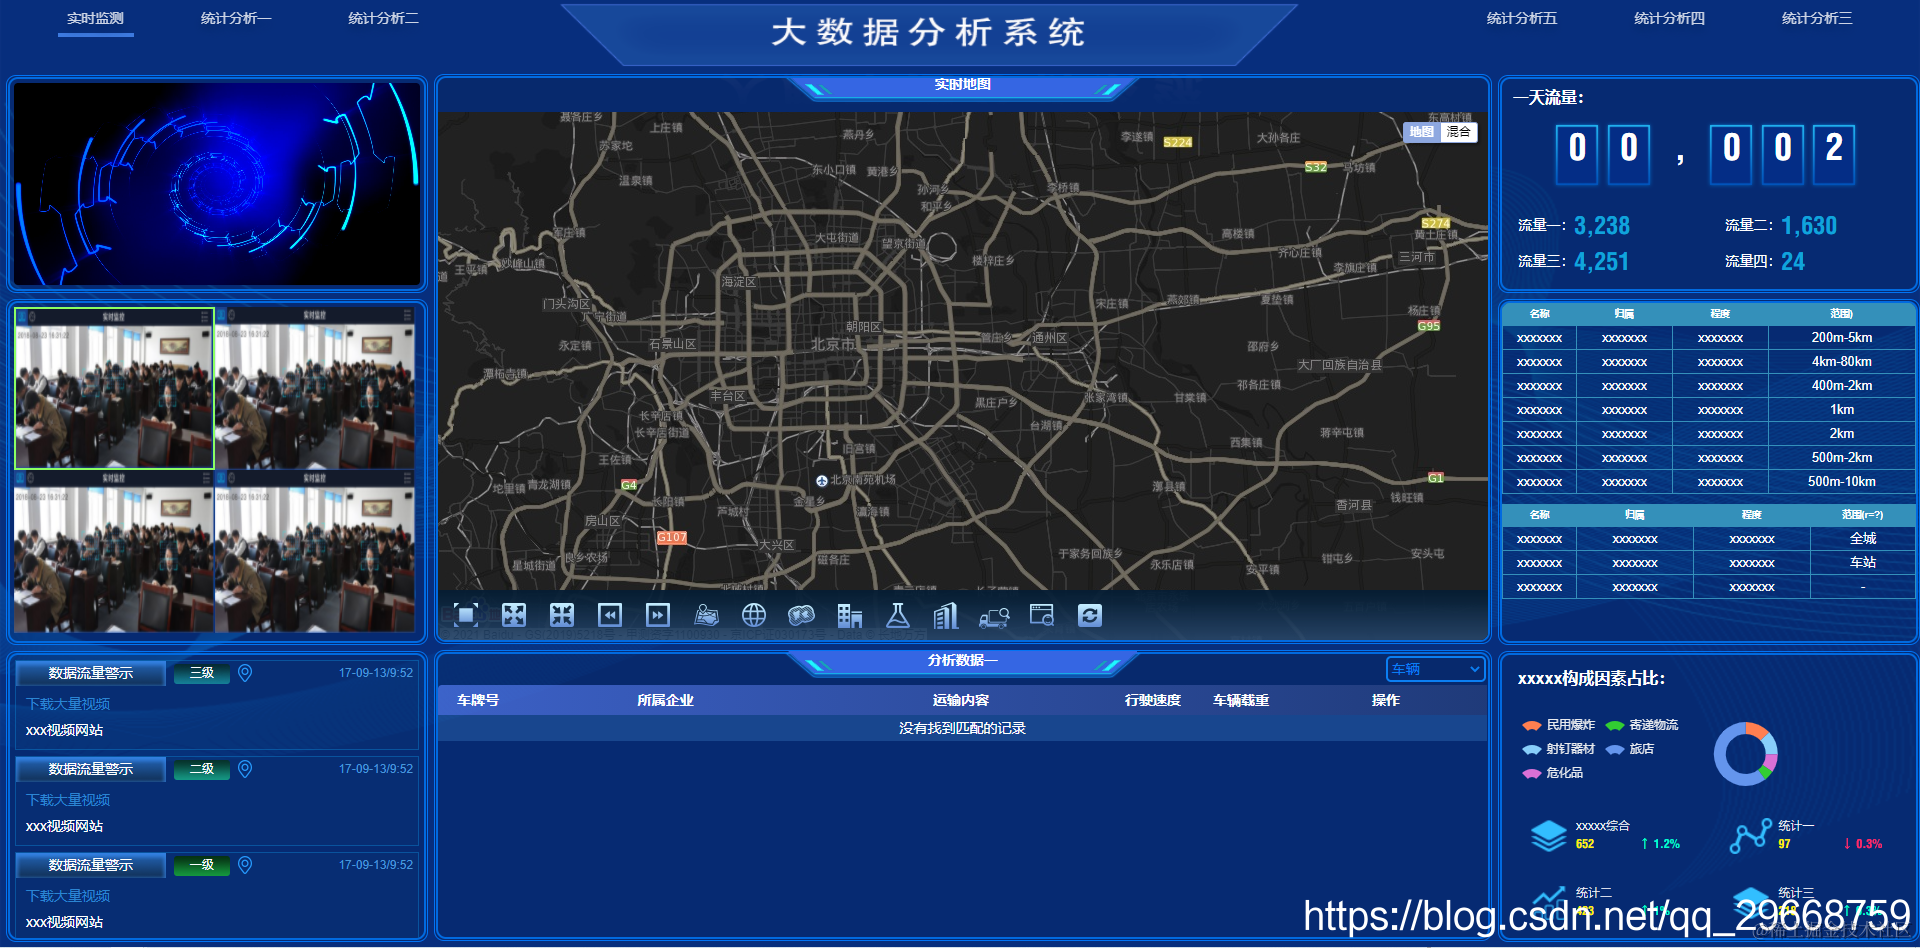Click the small building icon in map toolbar
Image resolution: width=1920 pixels, height=948 pixels.
tap(850, 615)
